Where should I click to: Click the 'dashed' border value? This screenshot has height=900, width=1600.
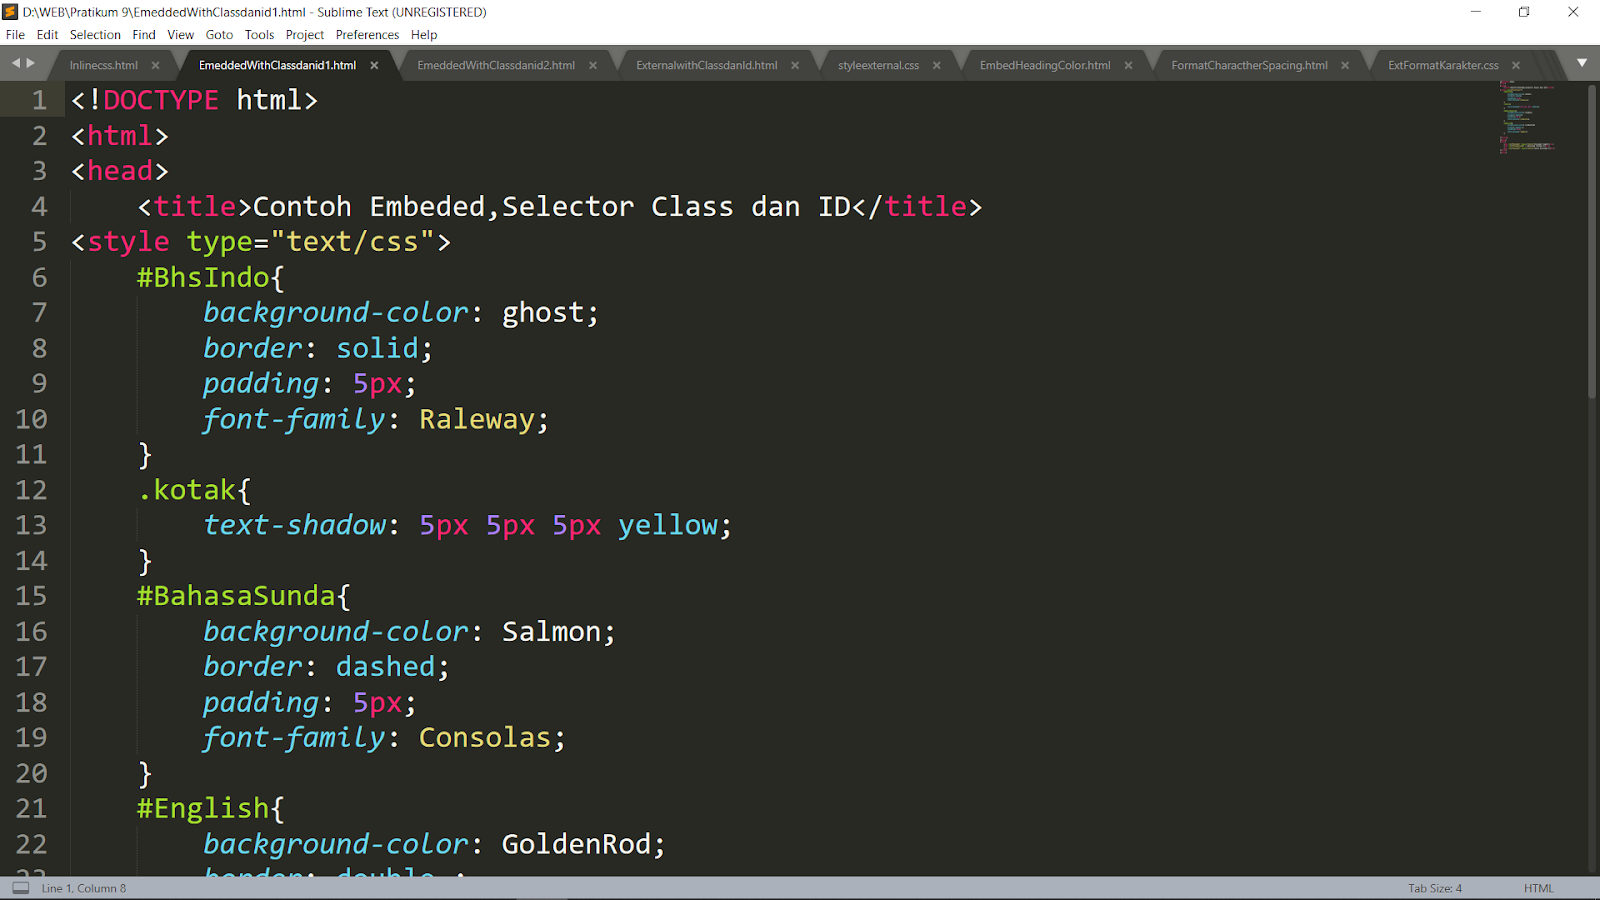(385, 667)
